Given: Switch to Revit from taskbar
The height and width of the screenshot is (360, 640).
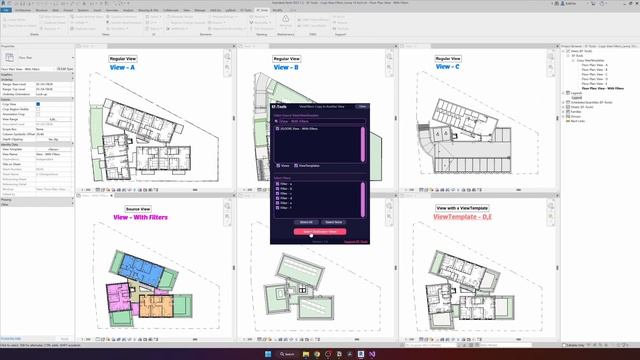Looking at the screenshot, I should click(361, 354).
